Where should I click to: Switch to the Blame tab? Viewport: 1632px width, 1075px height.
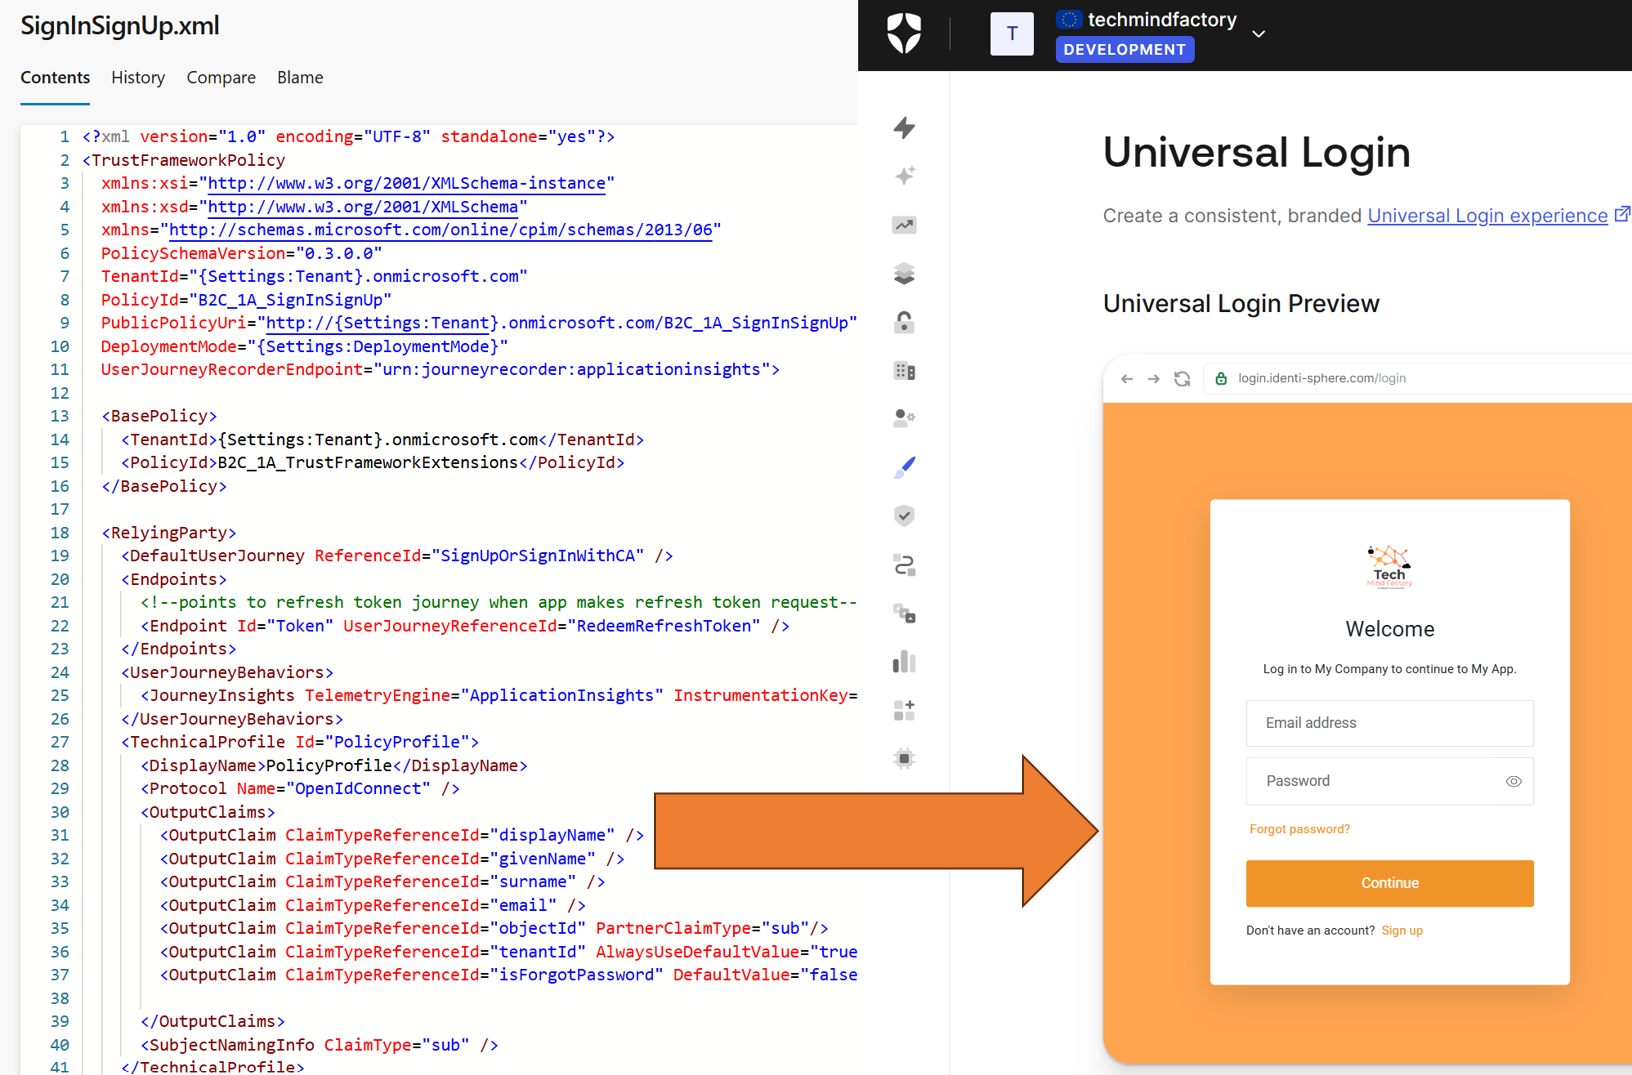click(300, 78)
